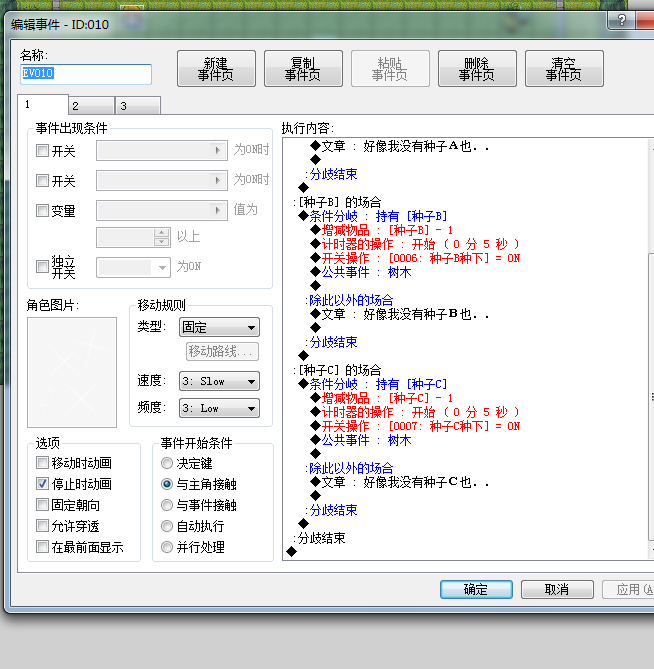
Task: Select the 自动执行 trigger radio button
Action: coord(167,526)
